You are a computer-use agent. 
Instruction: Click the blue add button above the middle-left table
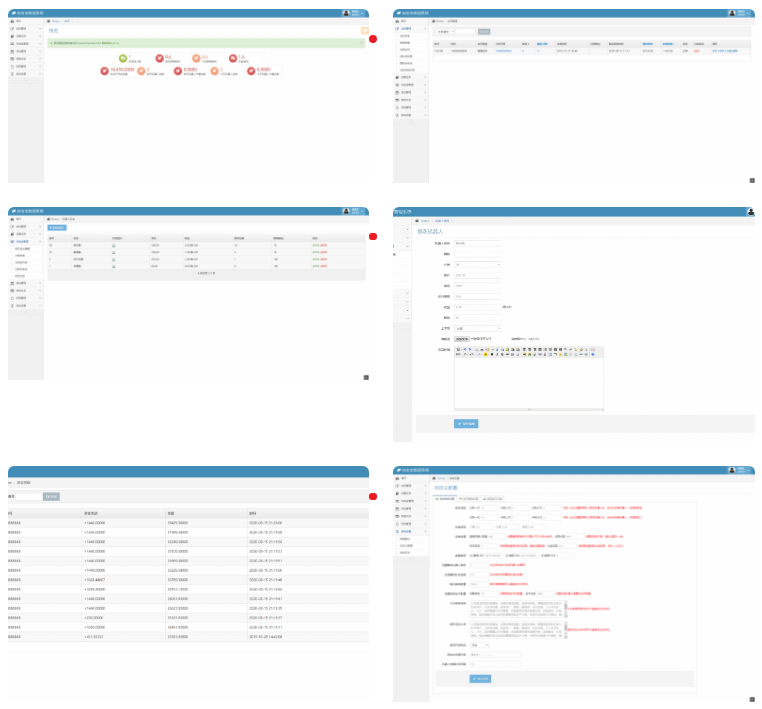click(x=57, y=227)
